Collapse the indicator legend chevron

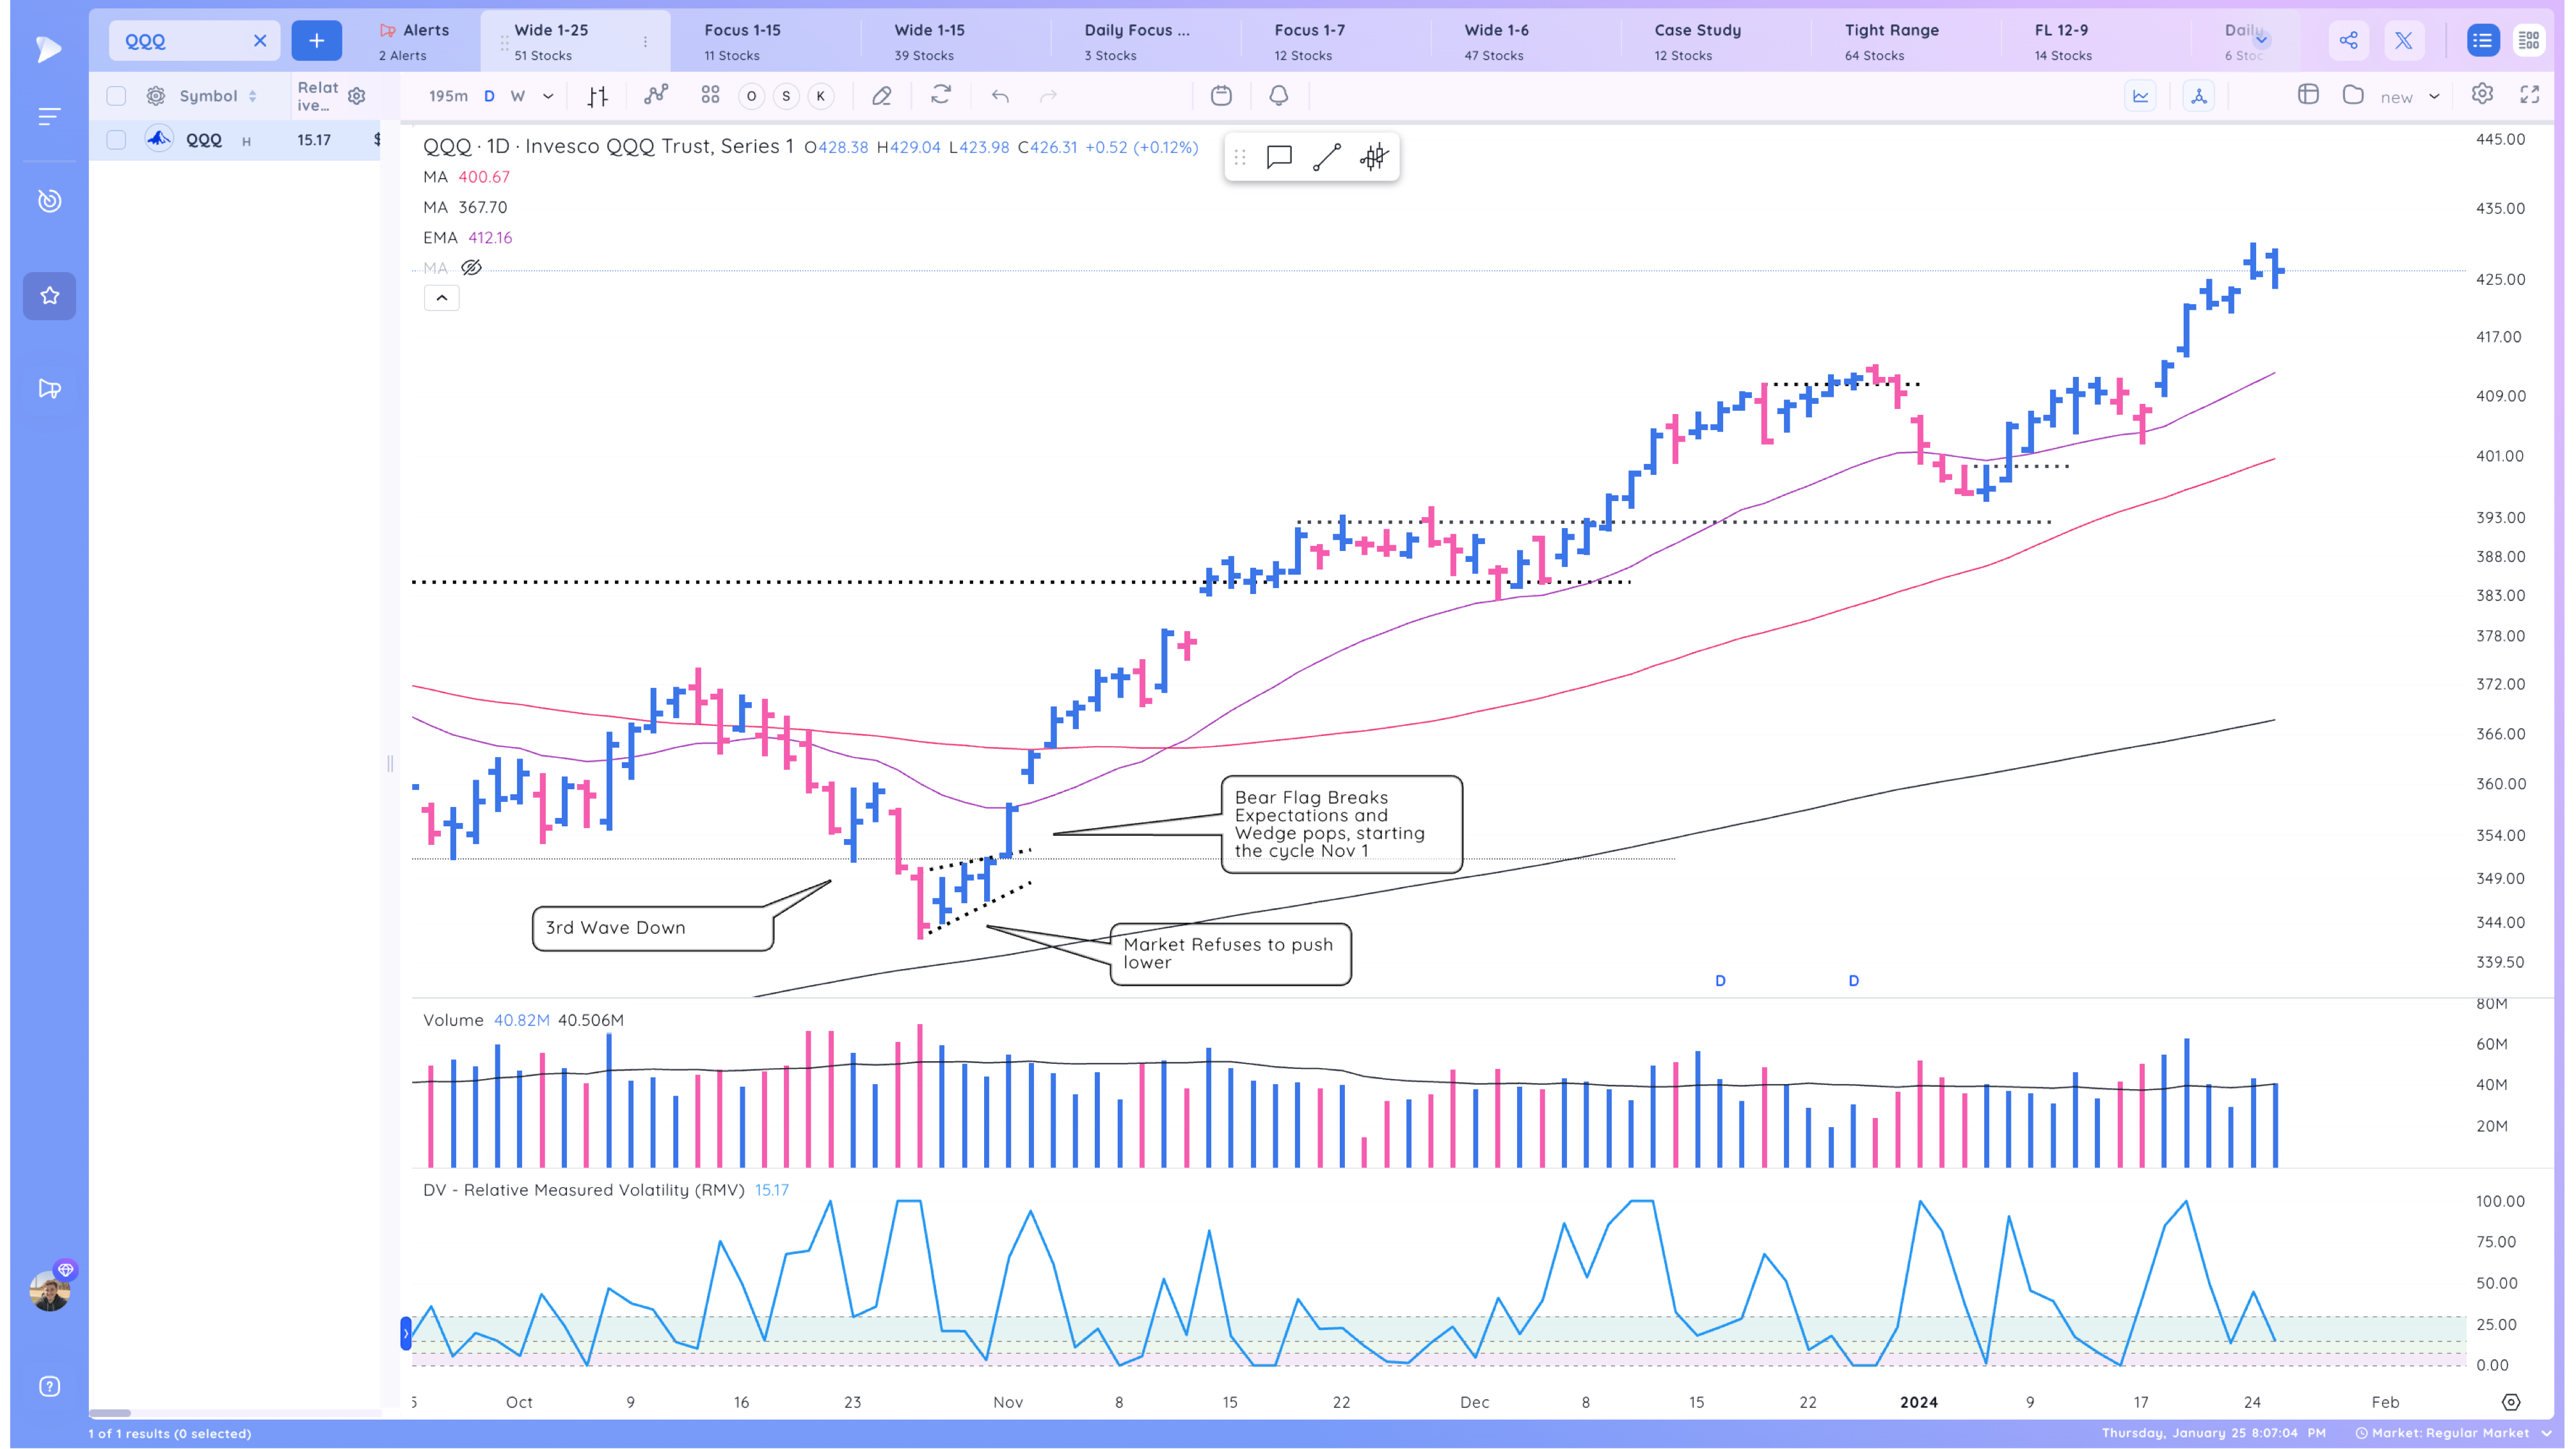442,298
